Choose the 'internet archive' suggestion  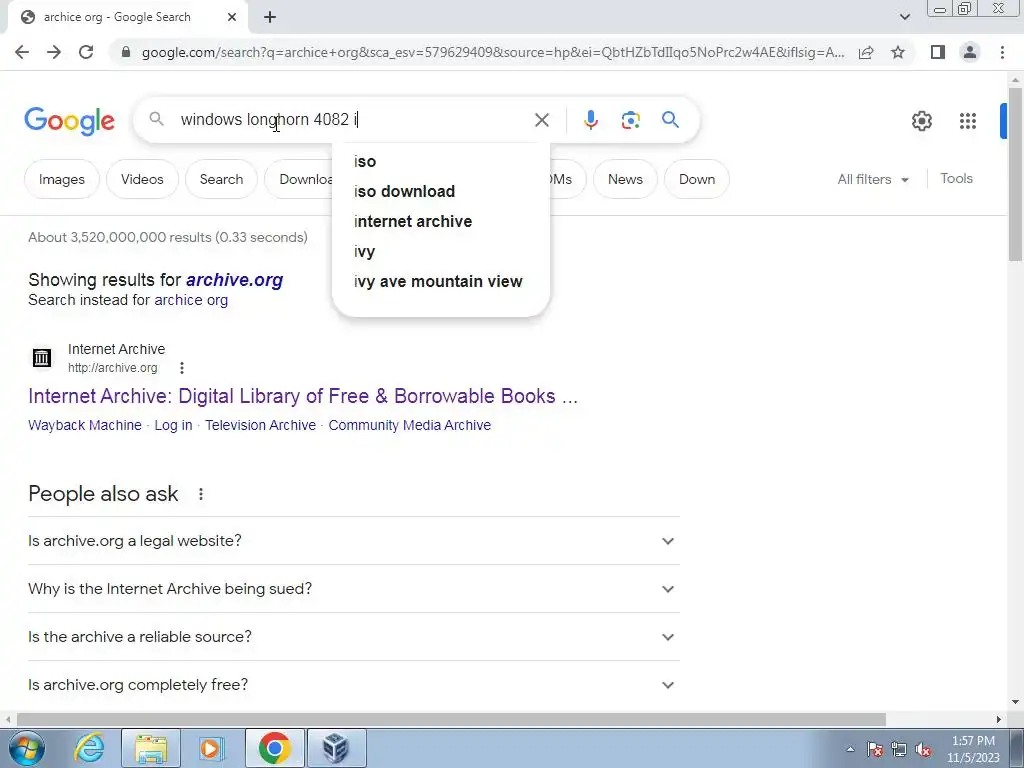441,221
